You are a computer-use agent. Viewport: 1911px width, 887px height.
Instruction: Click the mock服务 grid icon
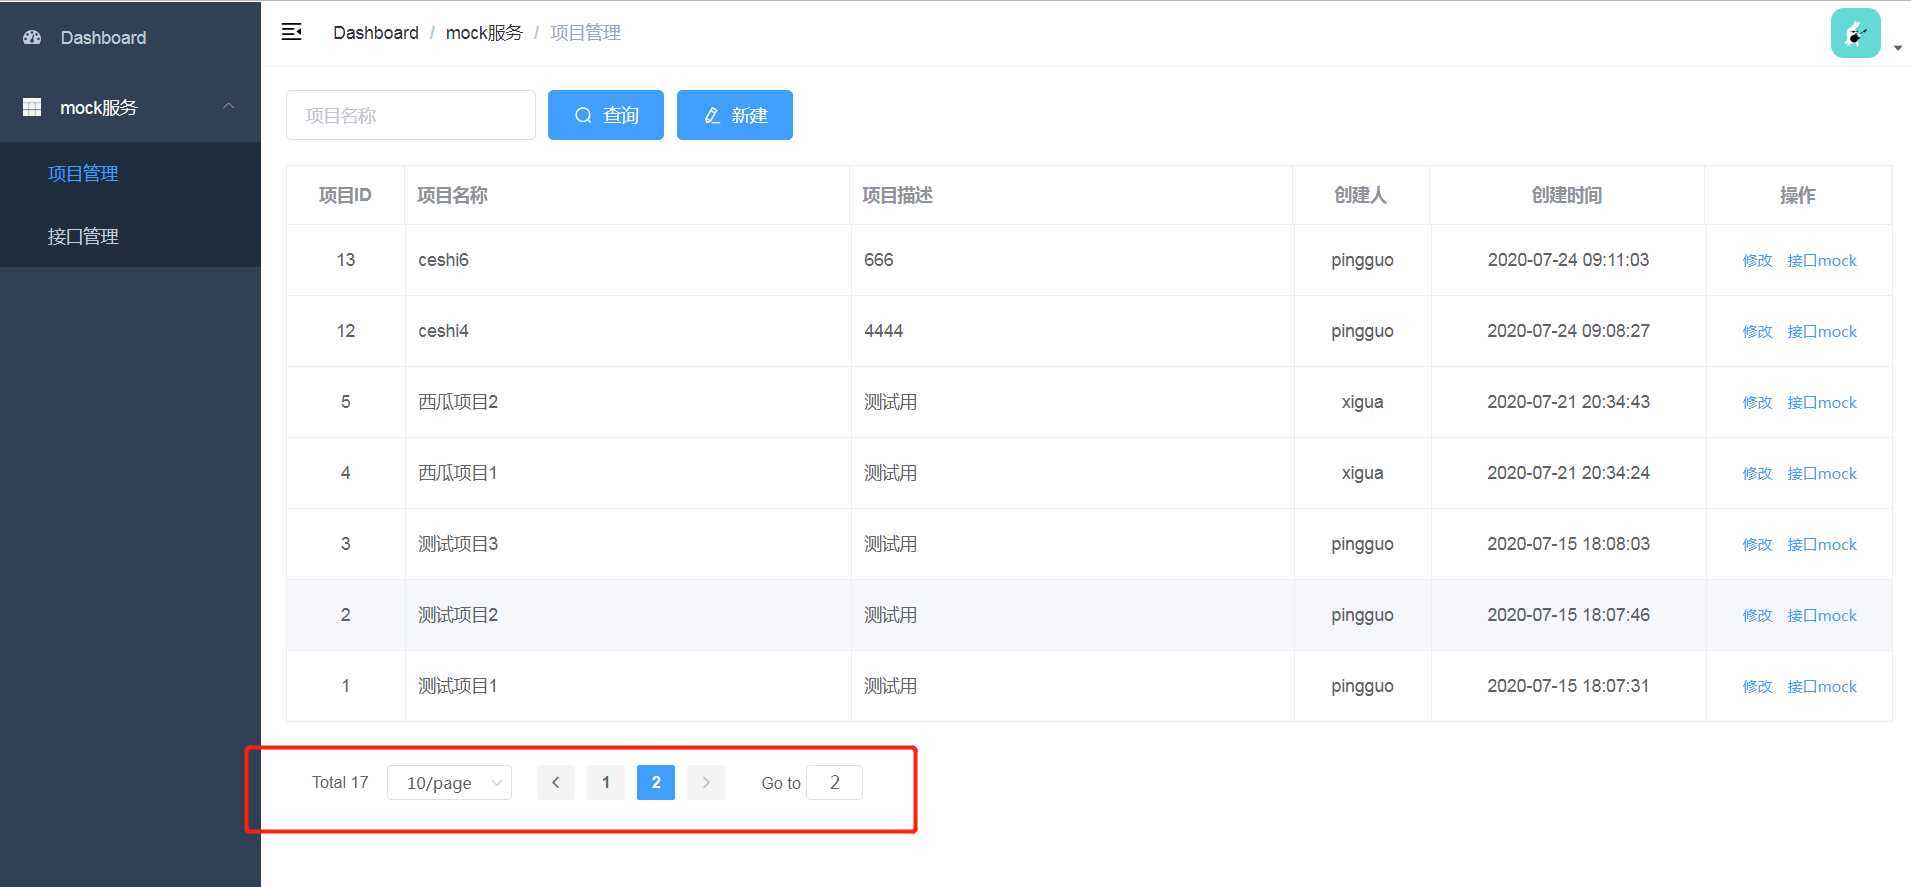[x=32, y=107]
